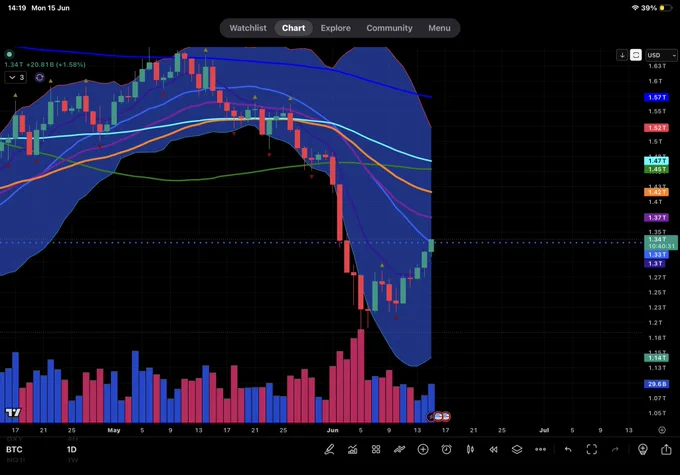Open the BTC symbol selector
The width and height of the screenshot is (680, 475).
14,449
